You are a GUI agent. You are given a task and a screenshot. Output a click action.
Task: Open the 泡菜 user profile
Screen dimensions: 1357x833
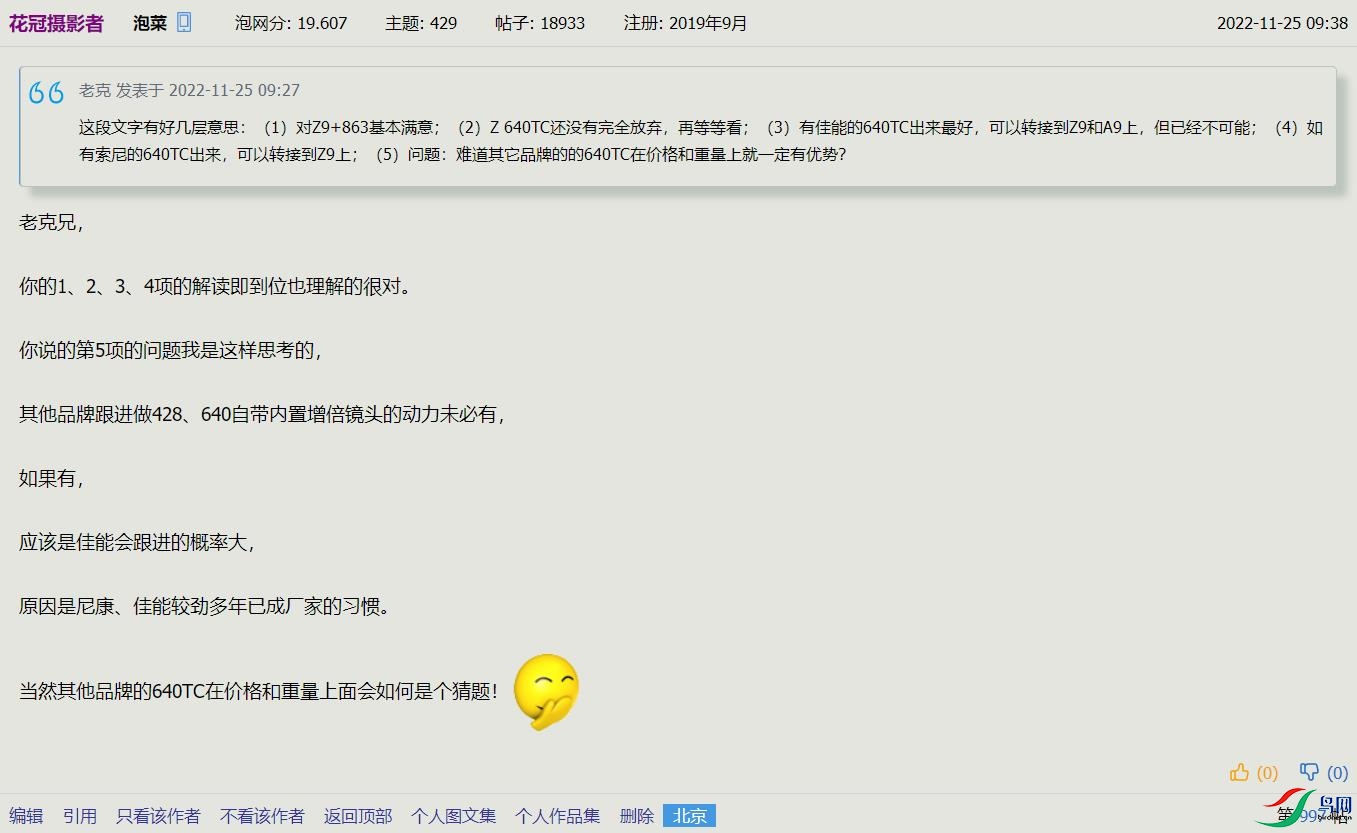[x=150, y=23]
